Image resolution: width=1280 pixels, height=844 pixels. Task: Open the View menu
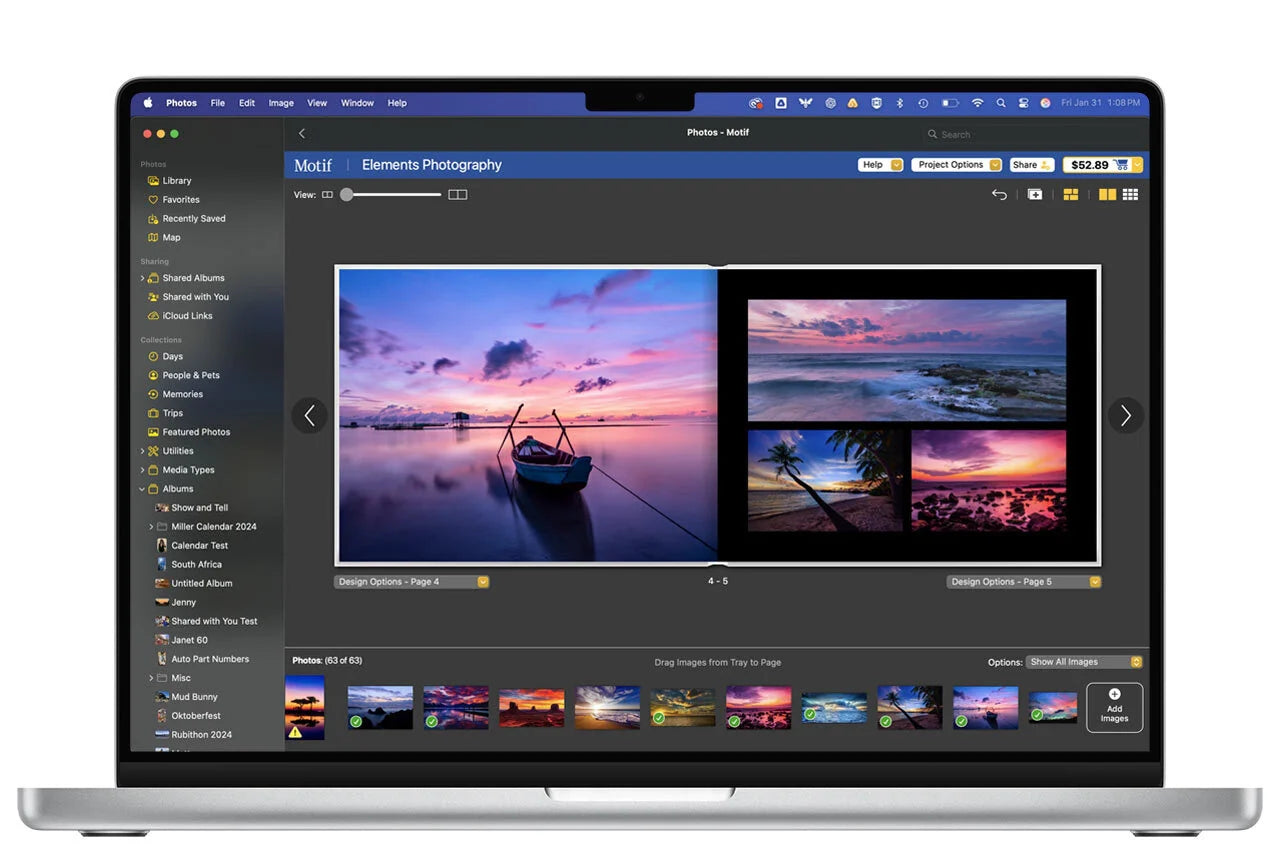click(x=317, y=103)
